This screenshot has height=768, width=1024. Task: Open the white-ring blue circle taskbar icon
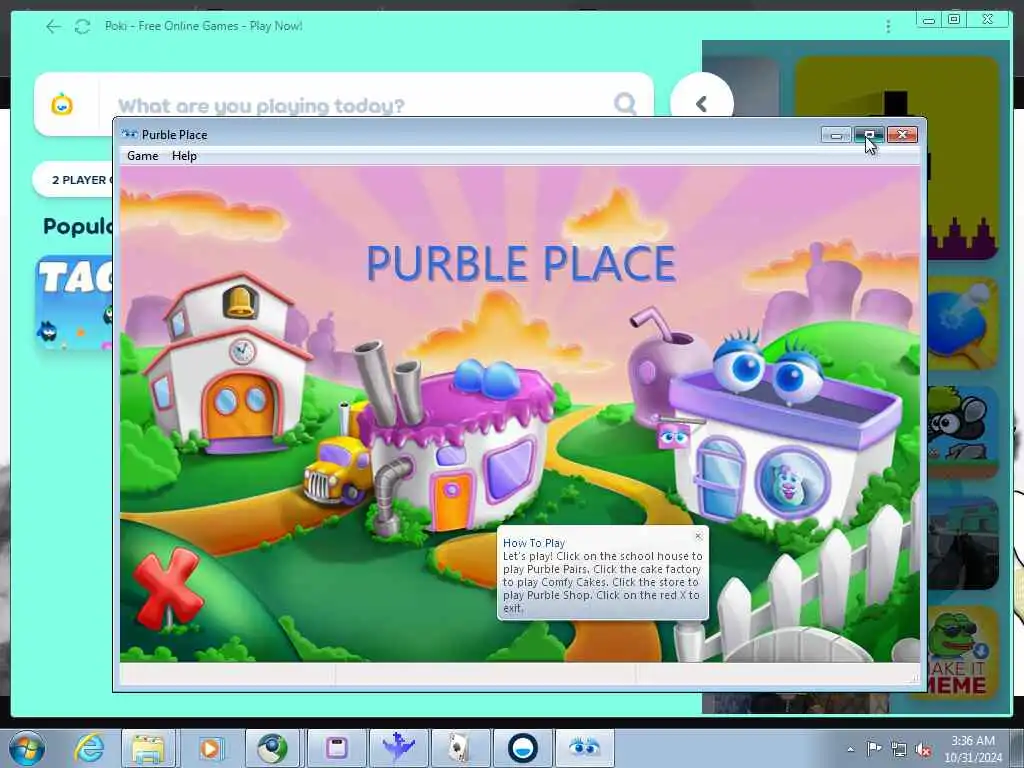tap(523, 748)
